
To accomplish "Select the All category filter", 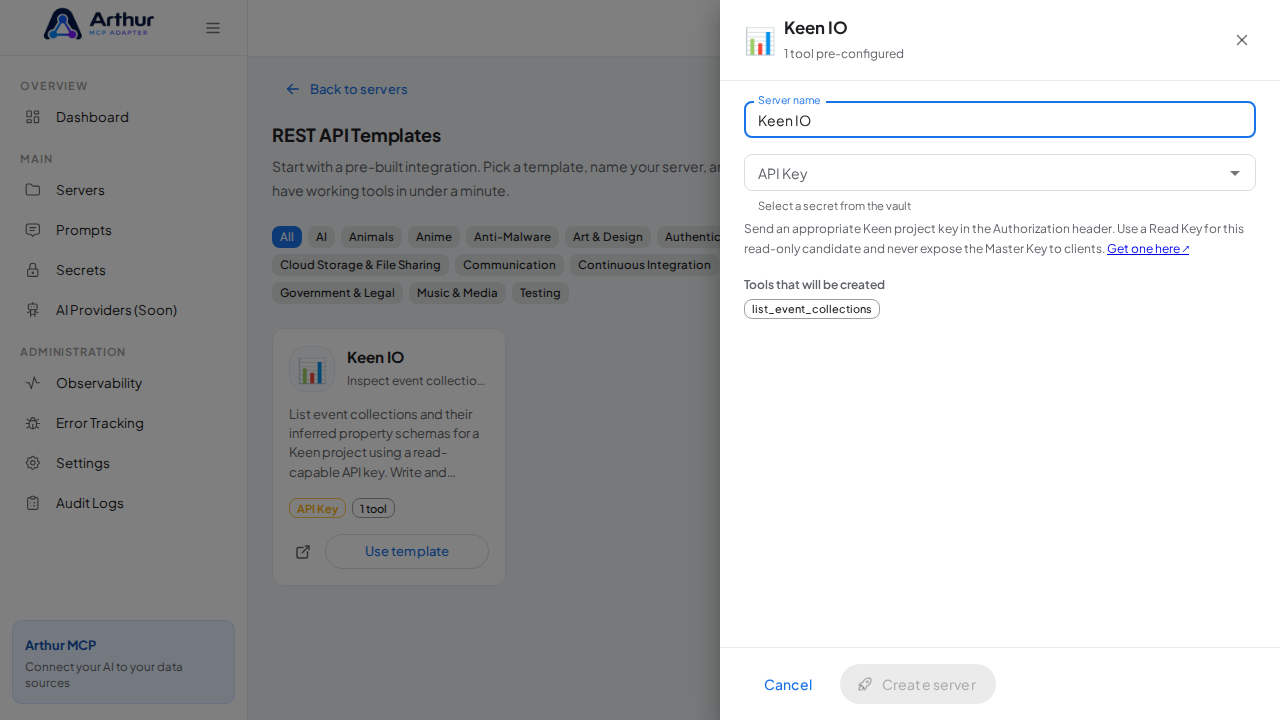I will (287, 237).
